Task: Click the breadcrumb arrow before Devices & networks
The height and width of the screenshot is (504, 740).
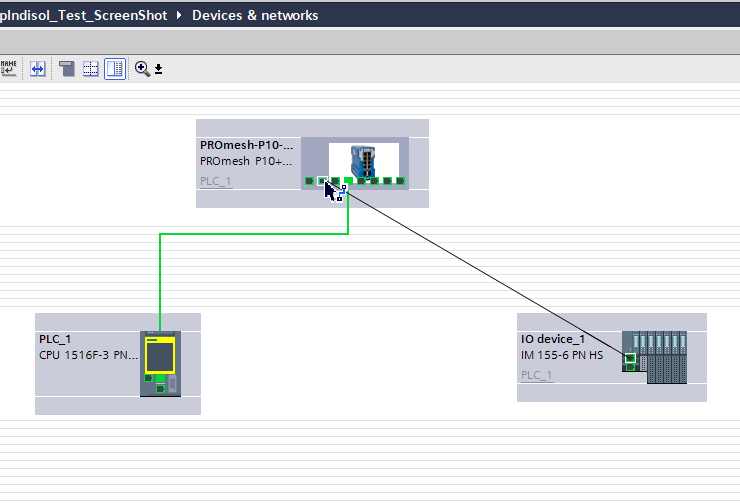Action: point(179,15)
